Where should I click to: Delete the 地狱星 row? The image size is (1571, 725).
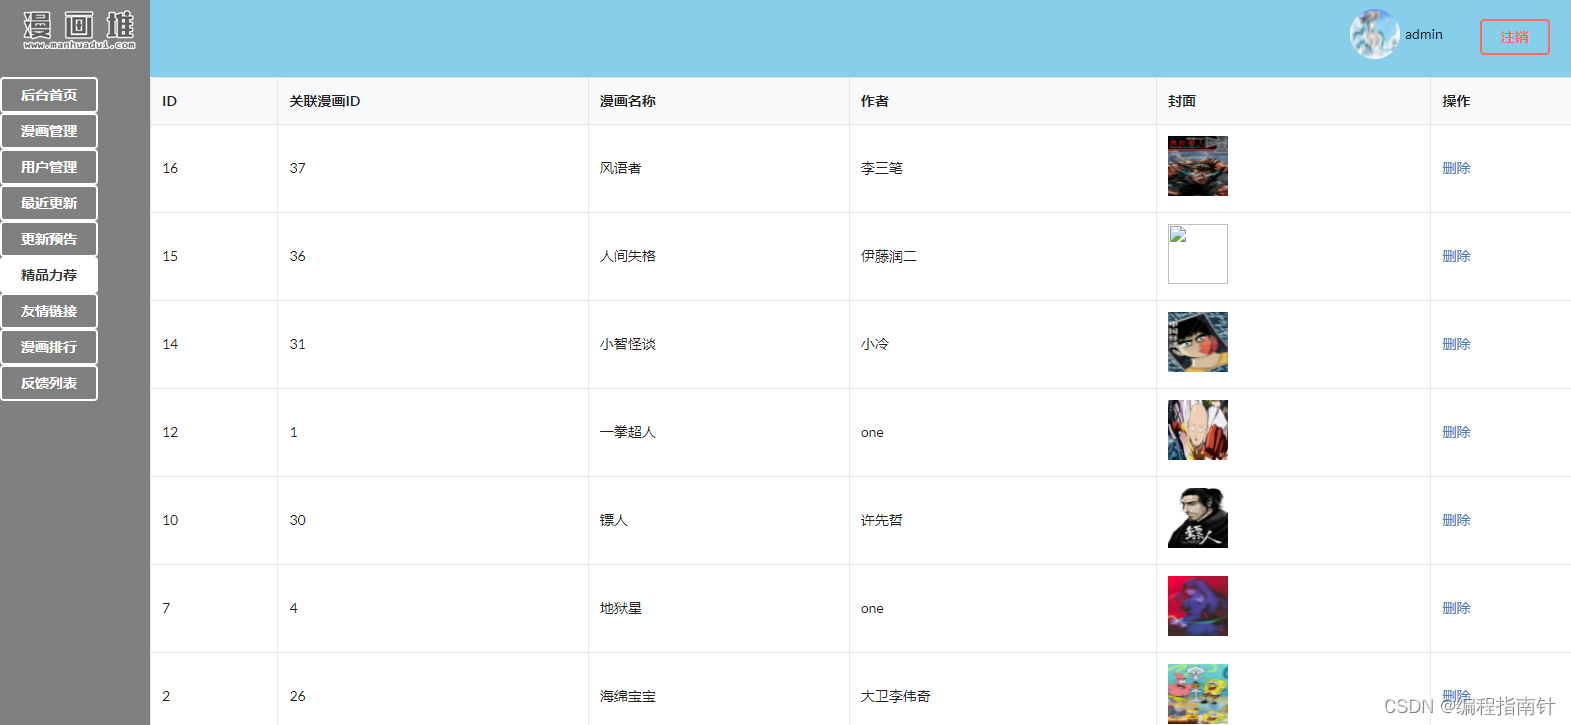[1456, 608]
